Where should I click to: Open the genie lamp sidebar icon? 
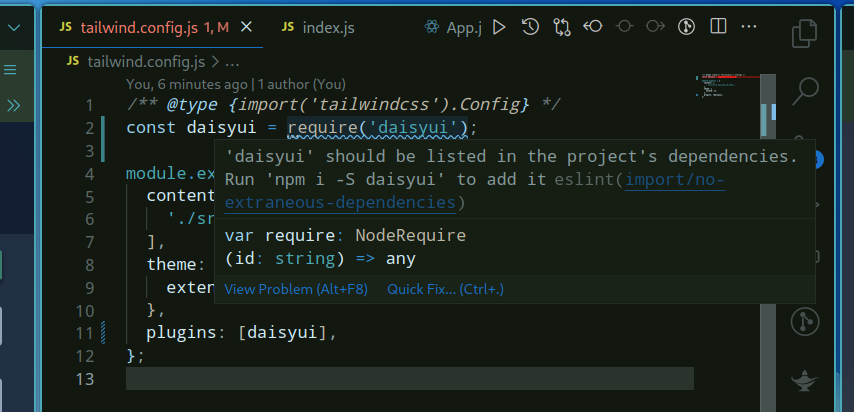coord(805,380)
